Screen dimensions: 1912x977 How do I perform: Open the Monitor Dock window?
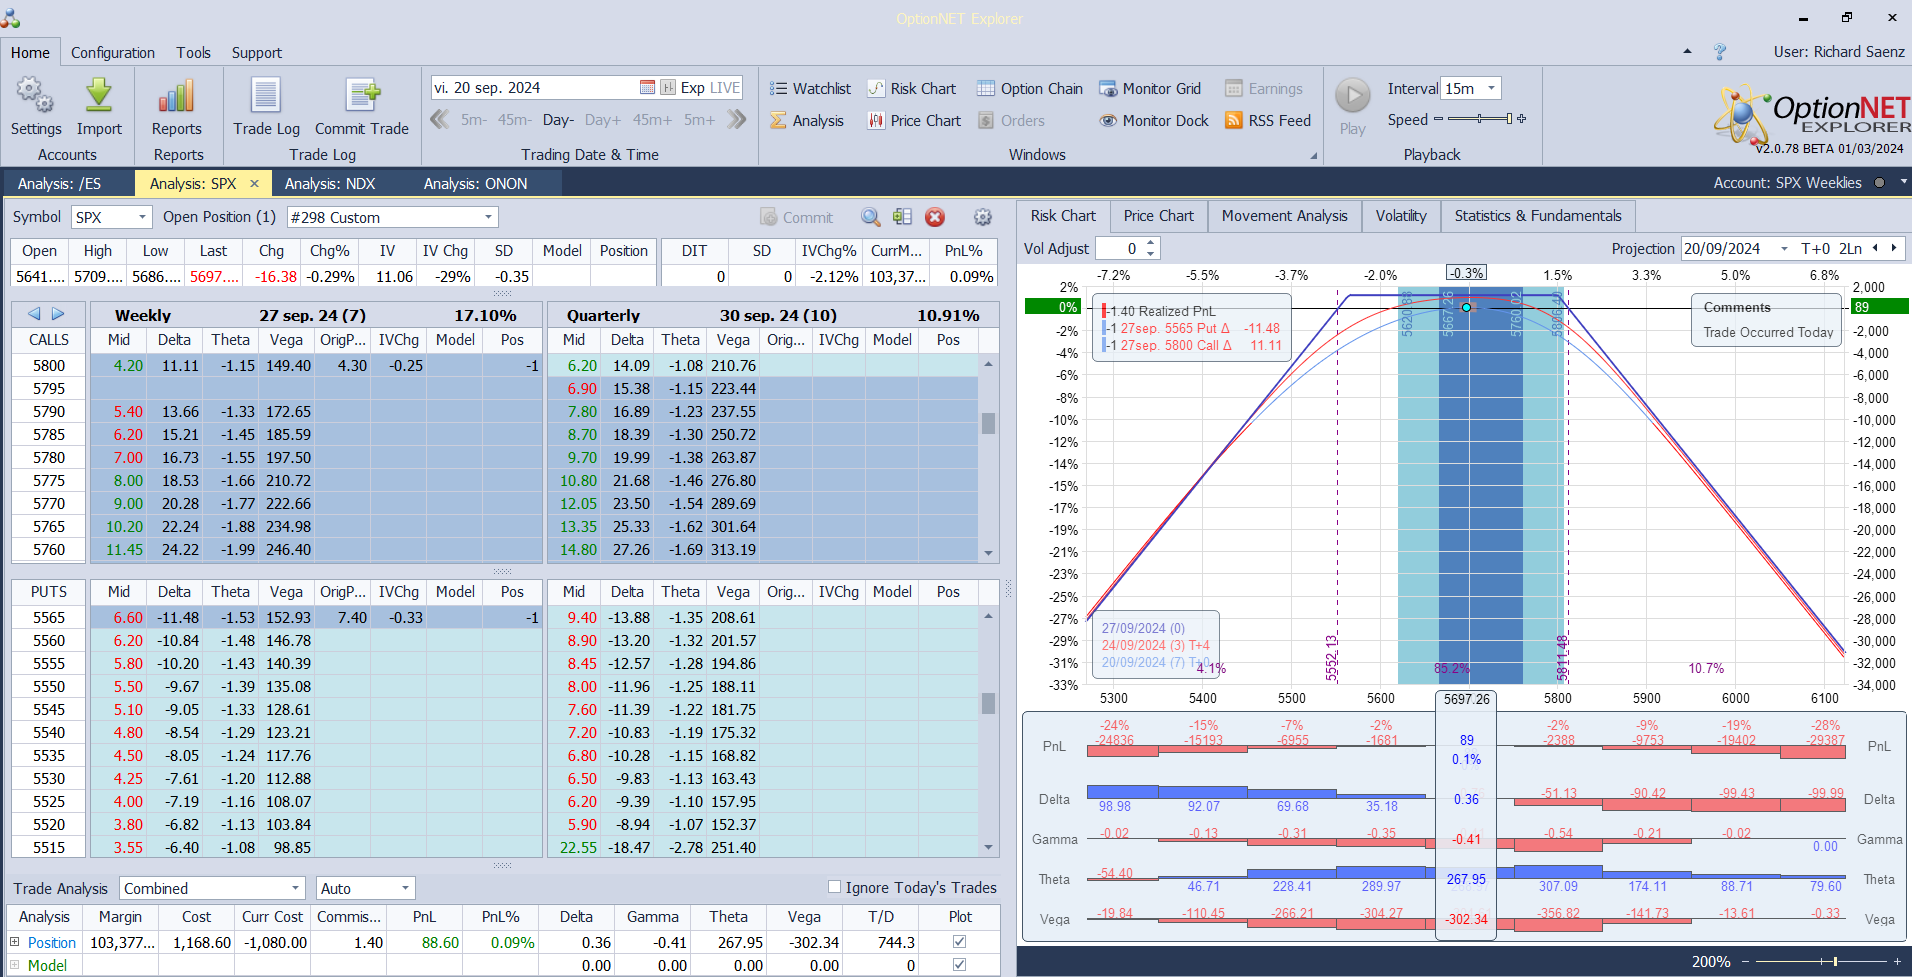pyautogui.click(x=1154, y=120)
